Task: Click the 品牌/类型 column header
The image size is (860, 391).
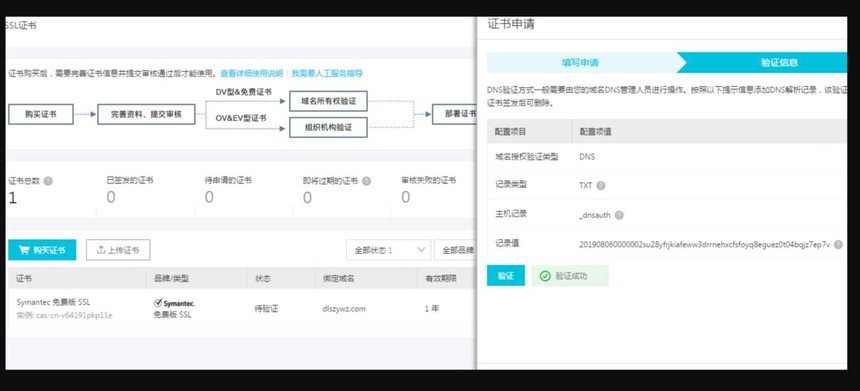Action: pos(171,279)
